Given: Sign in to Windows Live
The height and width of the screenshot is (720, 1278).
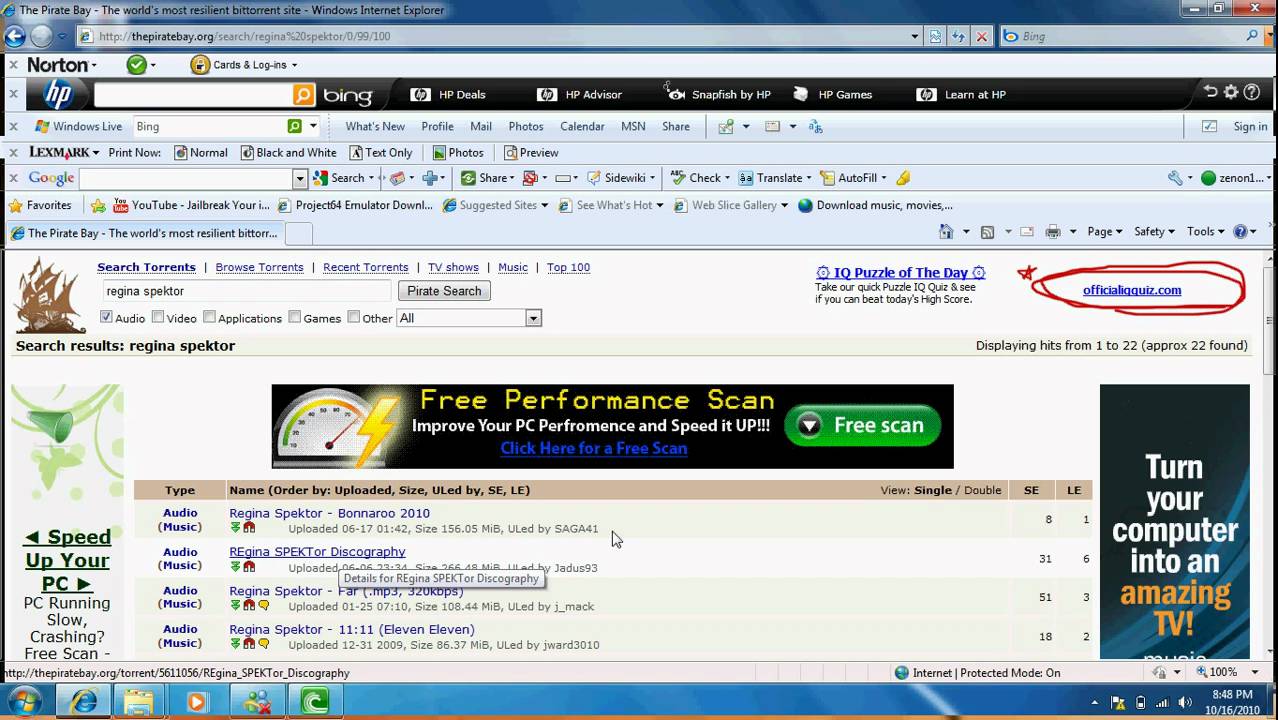Looking at the screenshot, I should point(1250,127).
